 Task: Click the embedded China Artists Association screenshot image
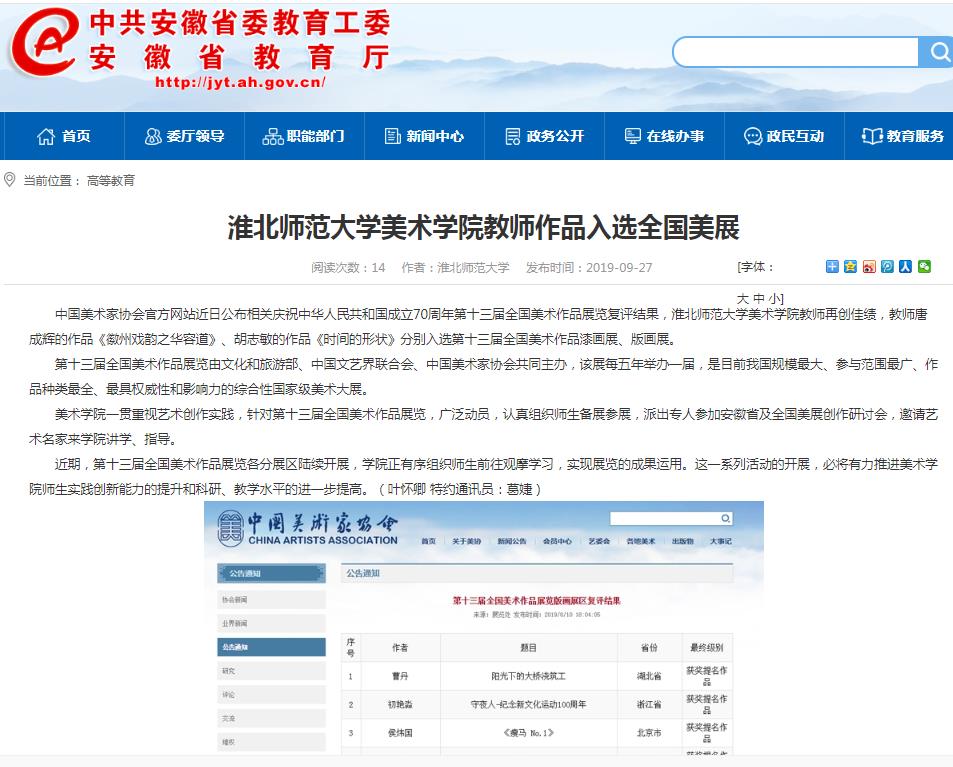coord(484,628)
